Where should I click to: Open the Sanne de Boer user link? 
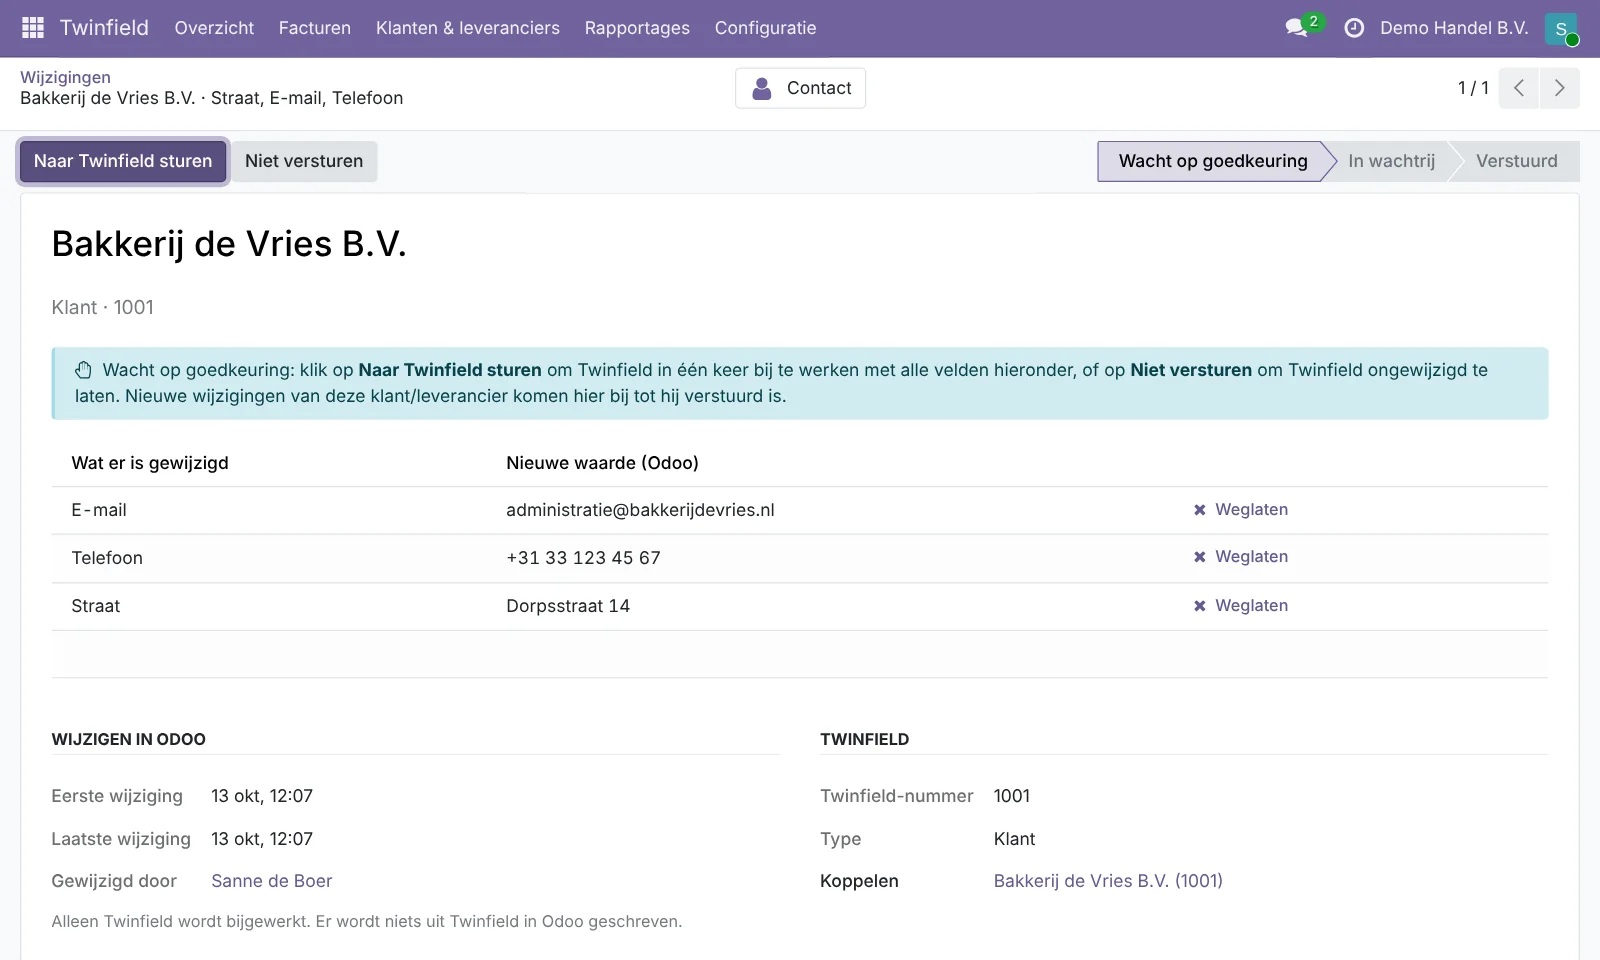point(272,881)
